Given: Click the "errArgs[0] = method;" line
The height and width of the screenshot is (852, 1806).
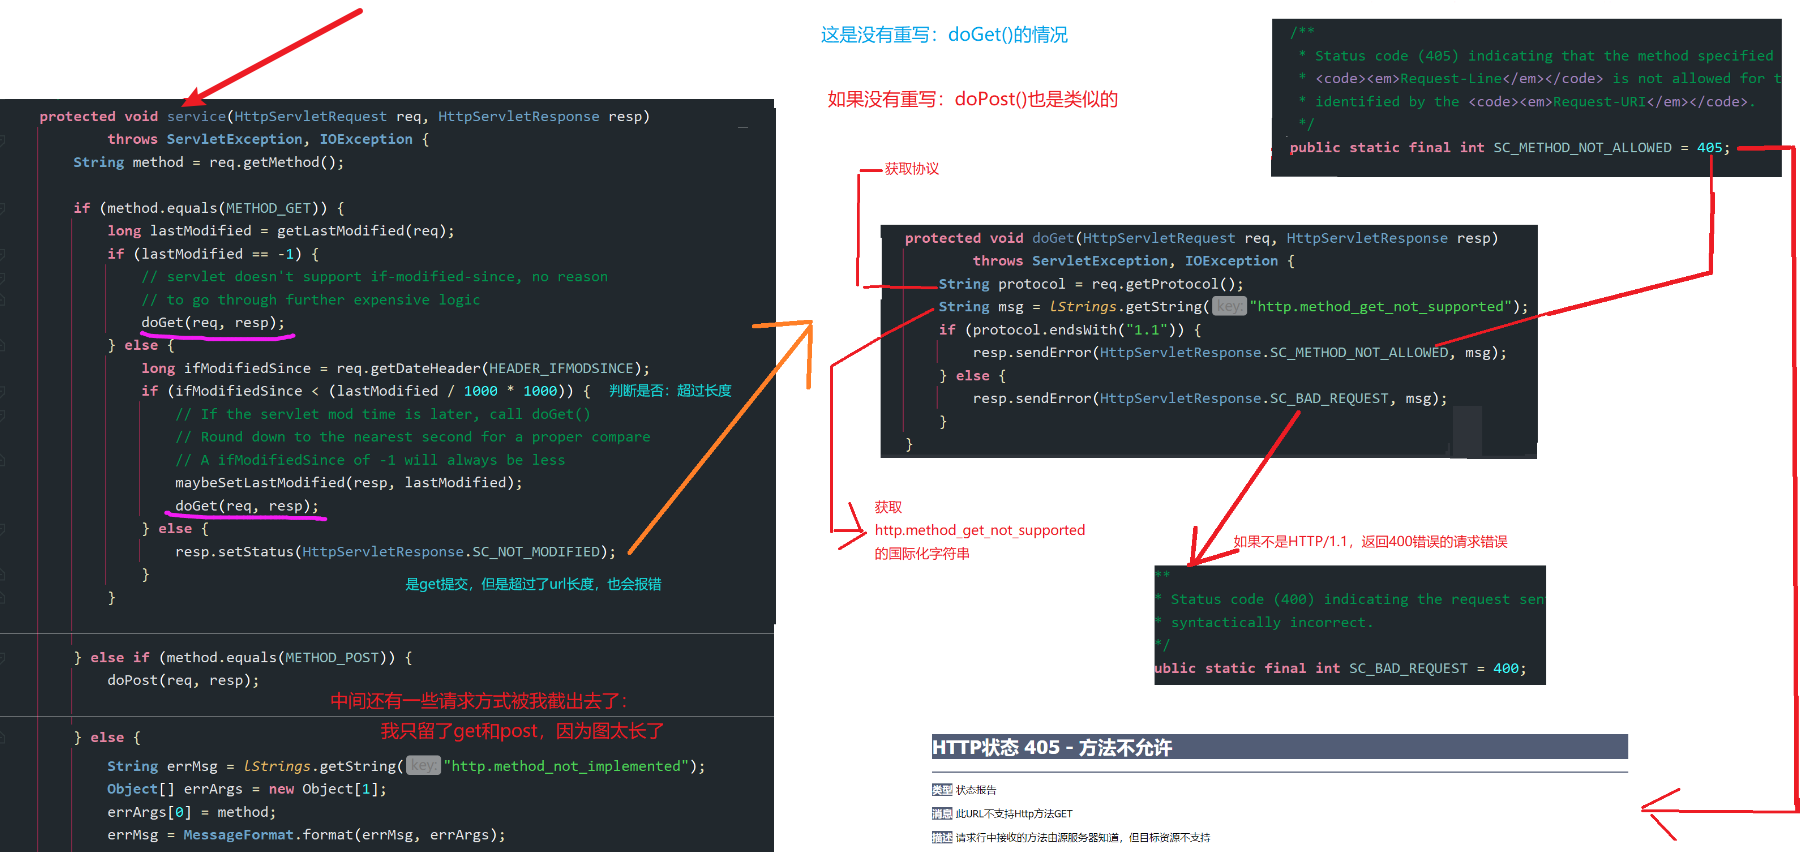Looking at the screenshot, I should point(192,812).
